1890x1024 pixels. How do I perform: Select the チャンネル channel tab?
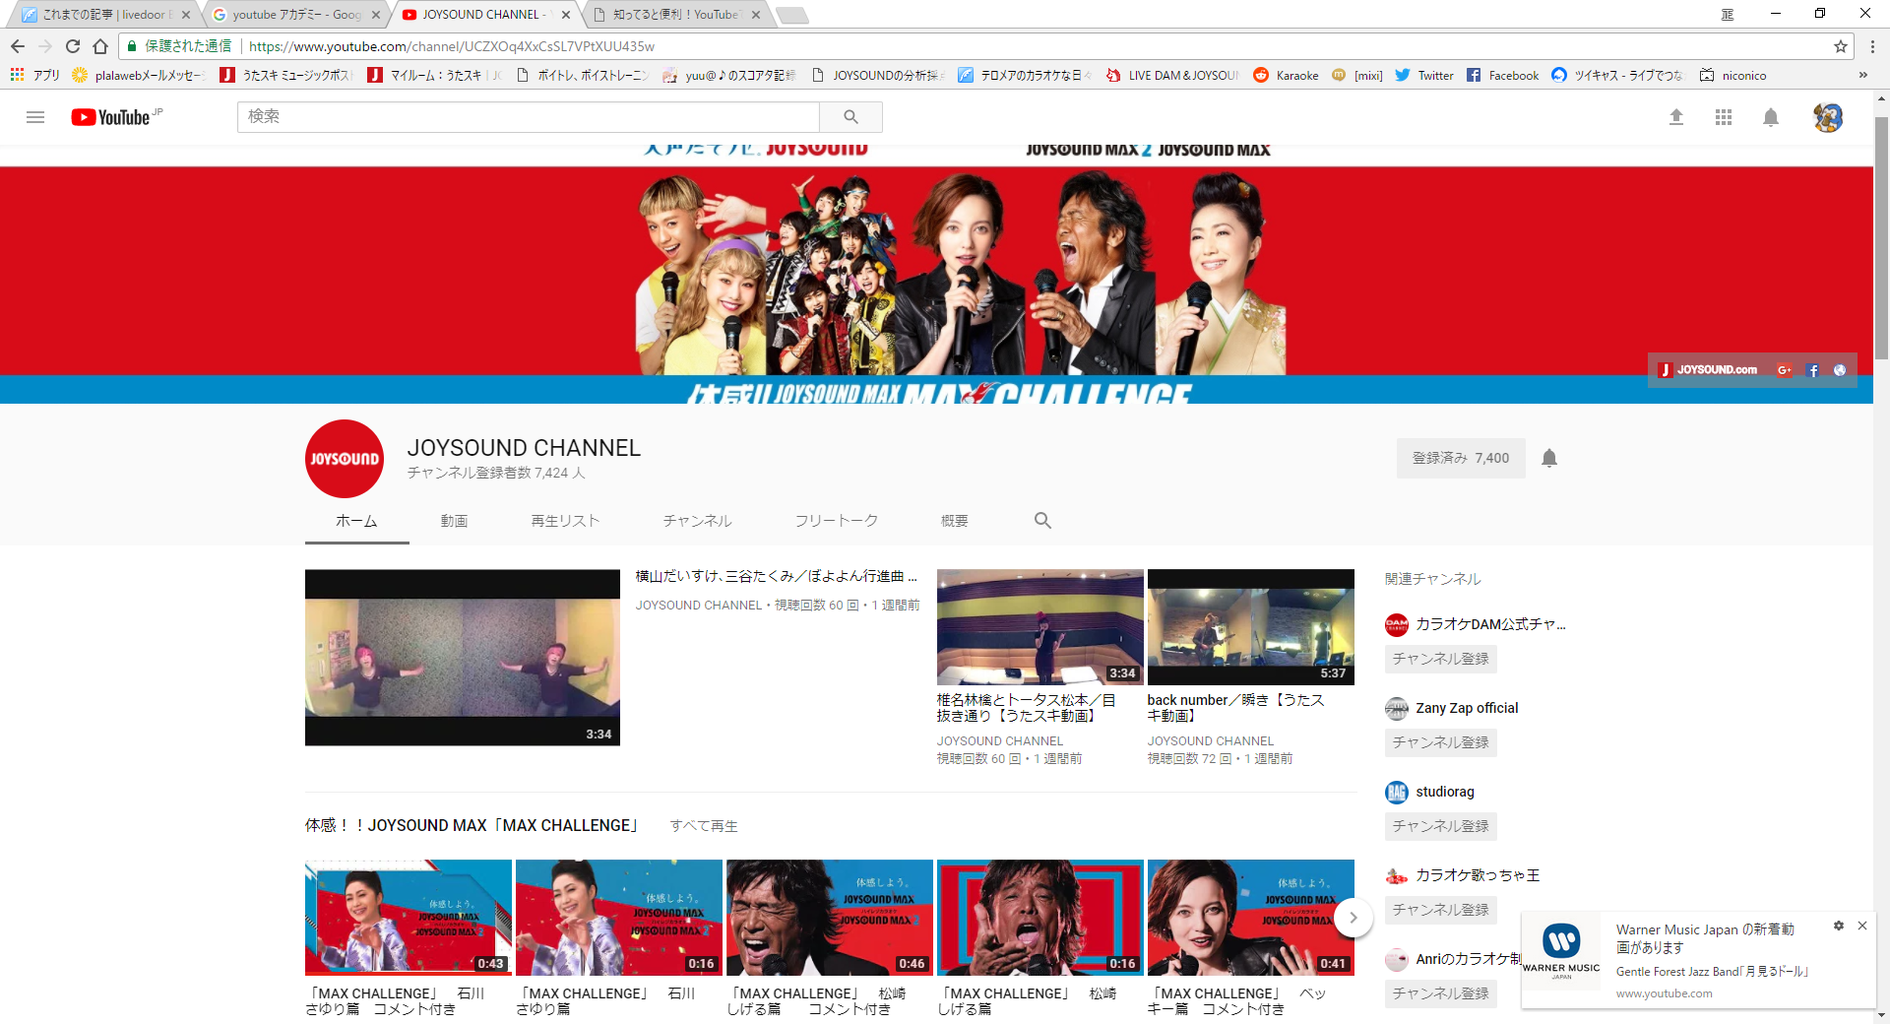click(697, 521)
